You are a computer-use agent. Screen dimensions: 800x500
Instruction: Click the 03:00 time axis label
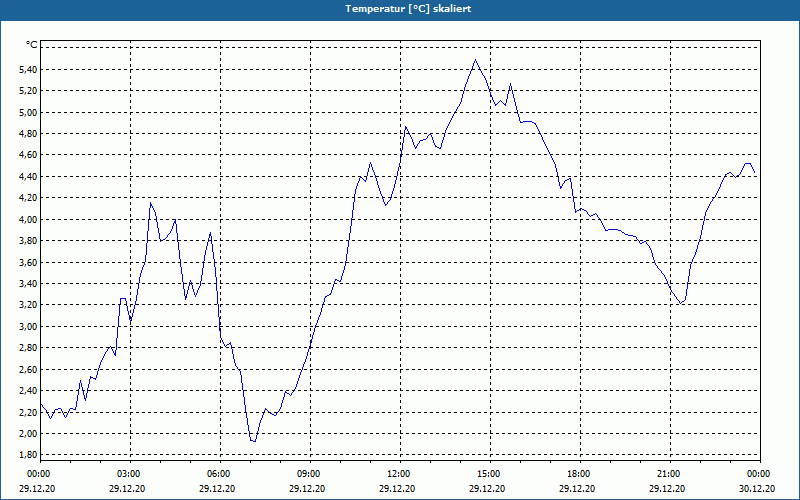click(131, 474)
